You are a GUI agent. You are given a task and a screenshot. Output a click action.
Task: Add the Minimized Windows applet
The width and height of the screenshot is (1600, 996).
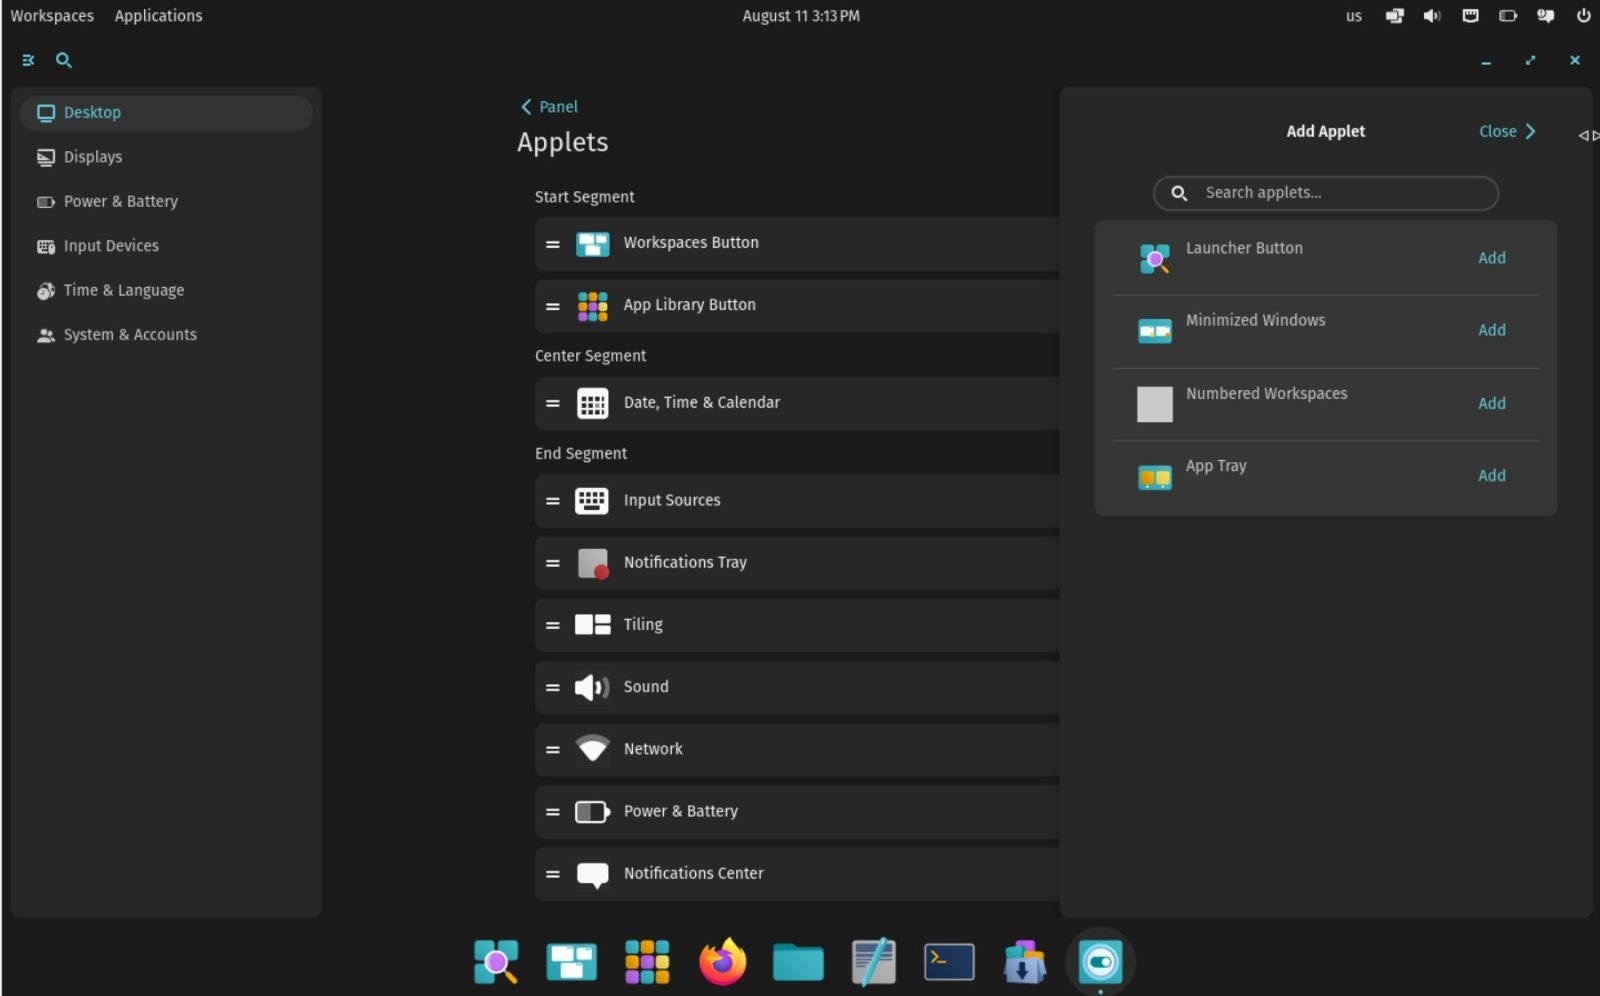pyautogui.click(x=1491, y=330)
